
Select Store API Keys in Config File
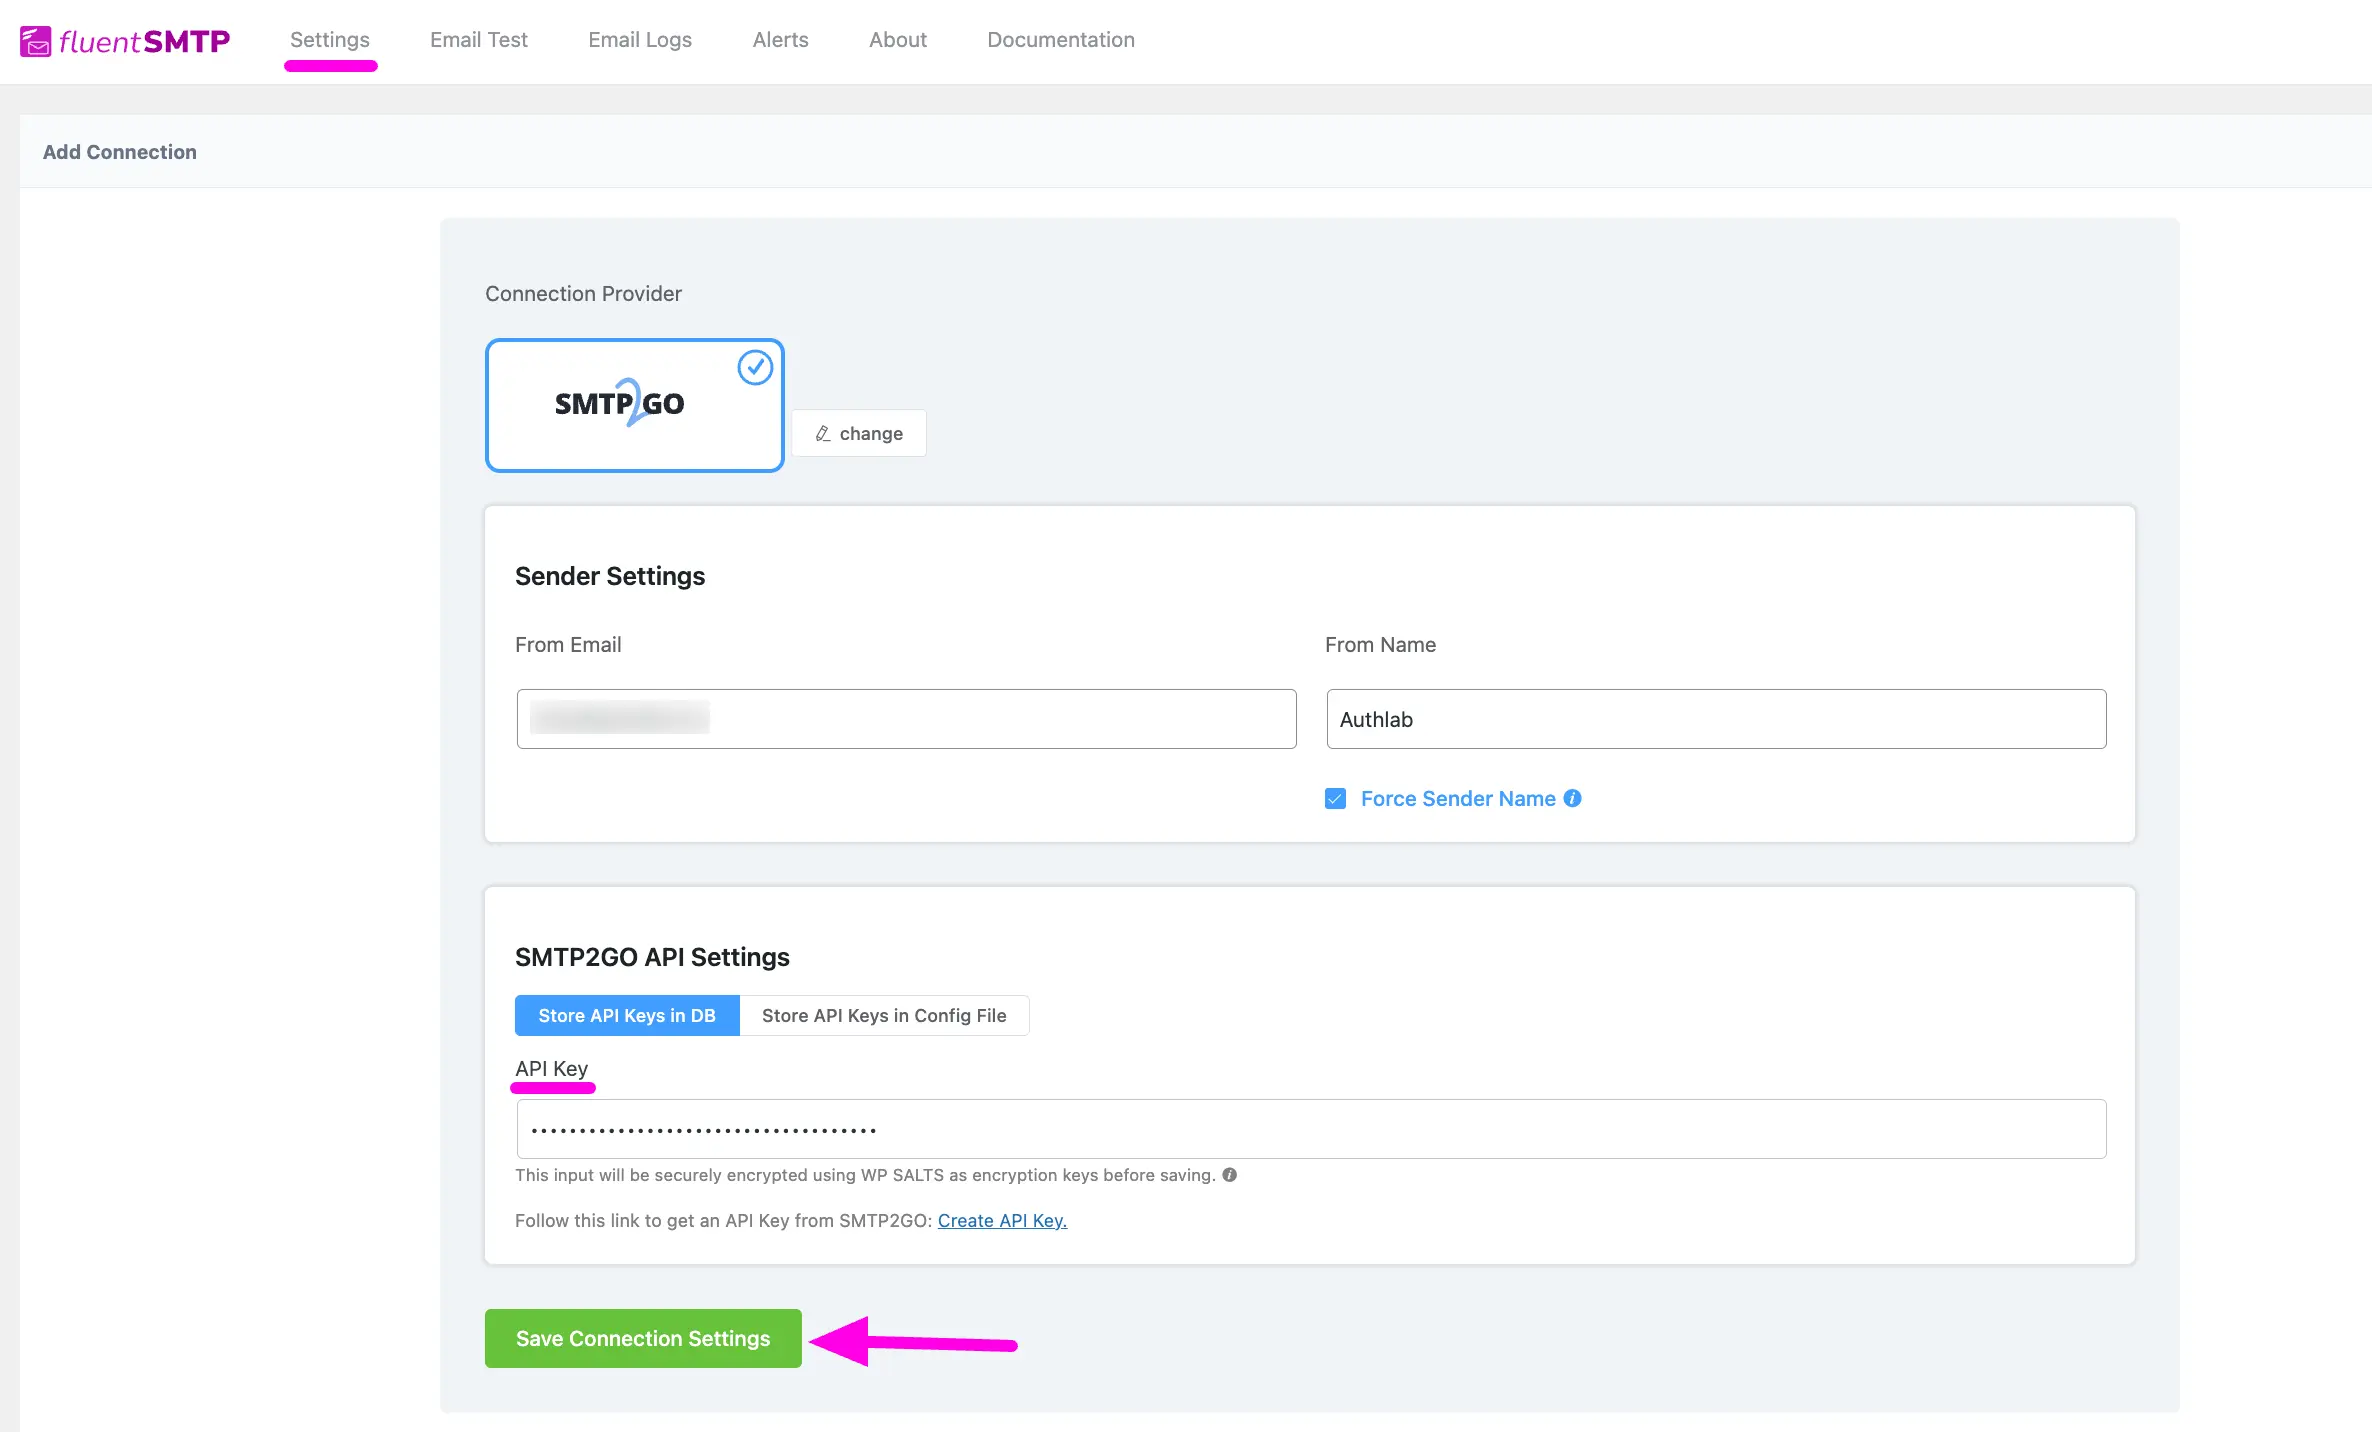pos(884,1015)
